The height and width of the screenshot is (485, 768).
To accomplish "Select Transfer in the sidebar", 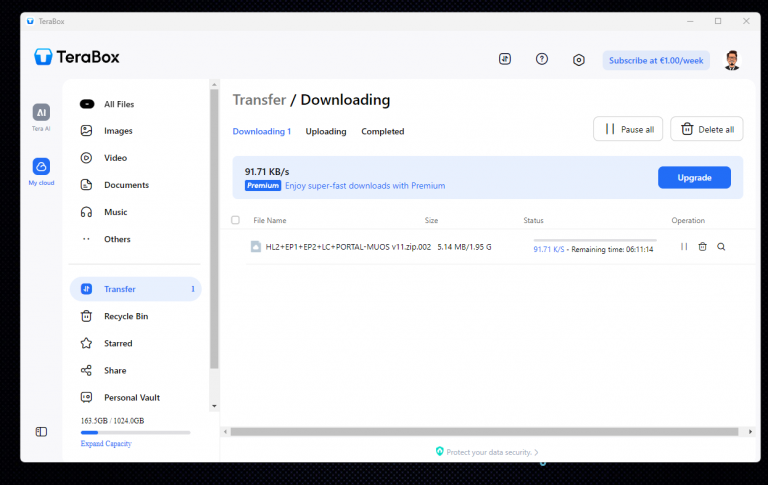I will click(x=136, y=289).
